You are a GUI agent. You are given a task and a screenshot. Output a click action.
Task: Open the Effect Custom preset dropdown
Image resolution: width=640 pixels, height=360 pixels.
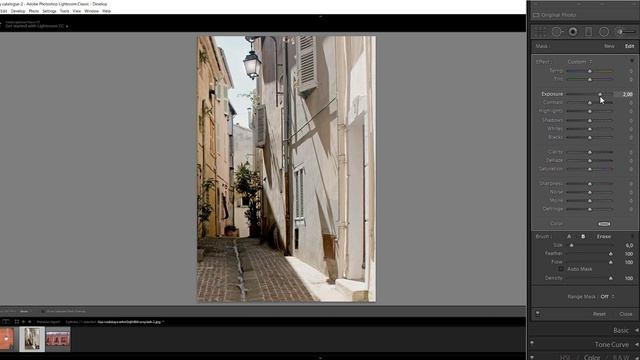point(580,62)
